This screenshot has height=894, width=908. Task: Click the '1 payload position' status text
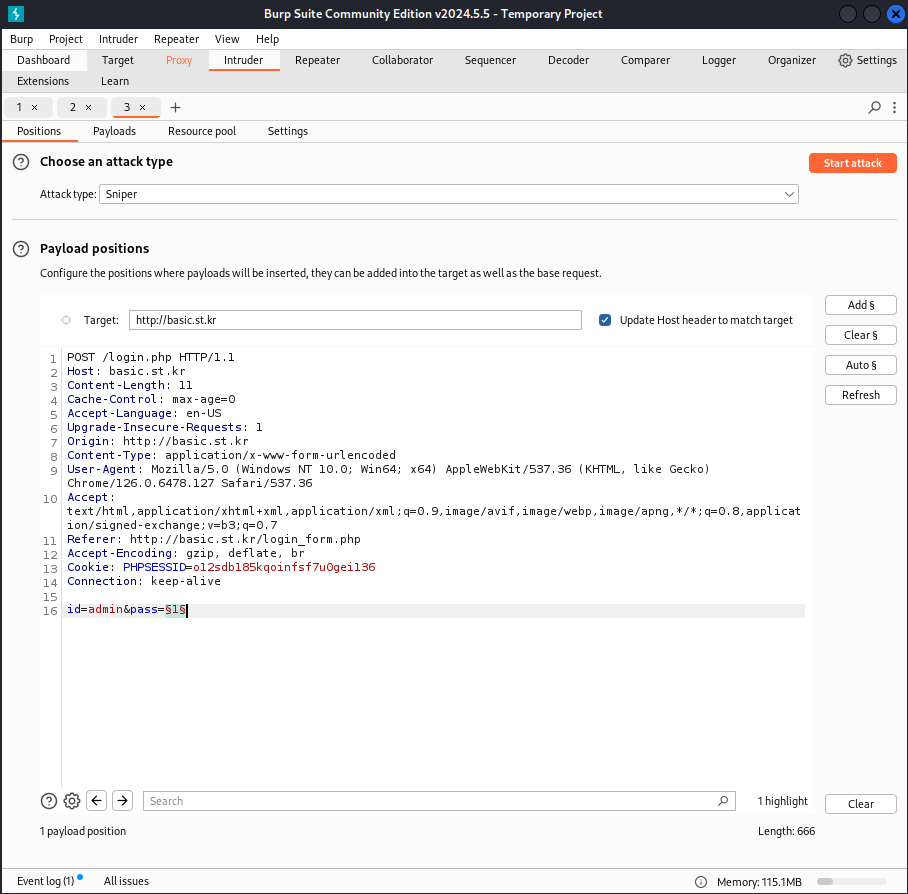pyautogui.click(x=83, y=831)
